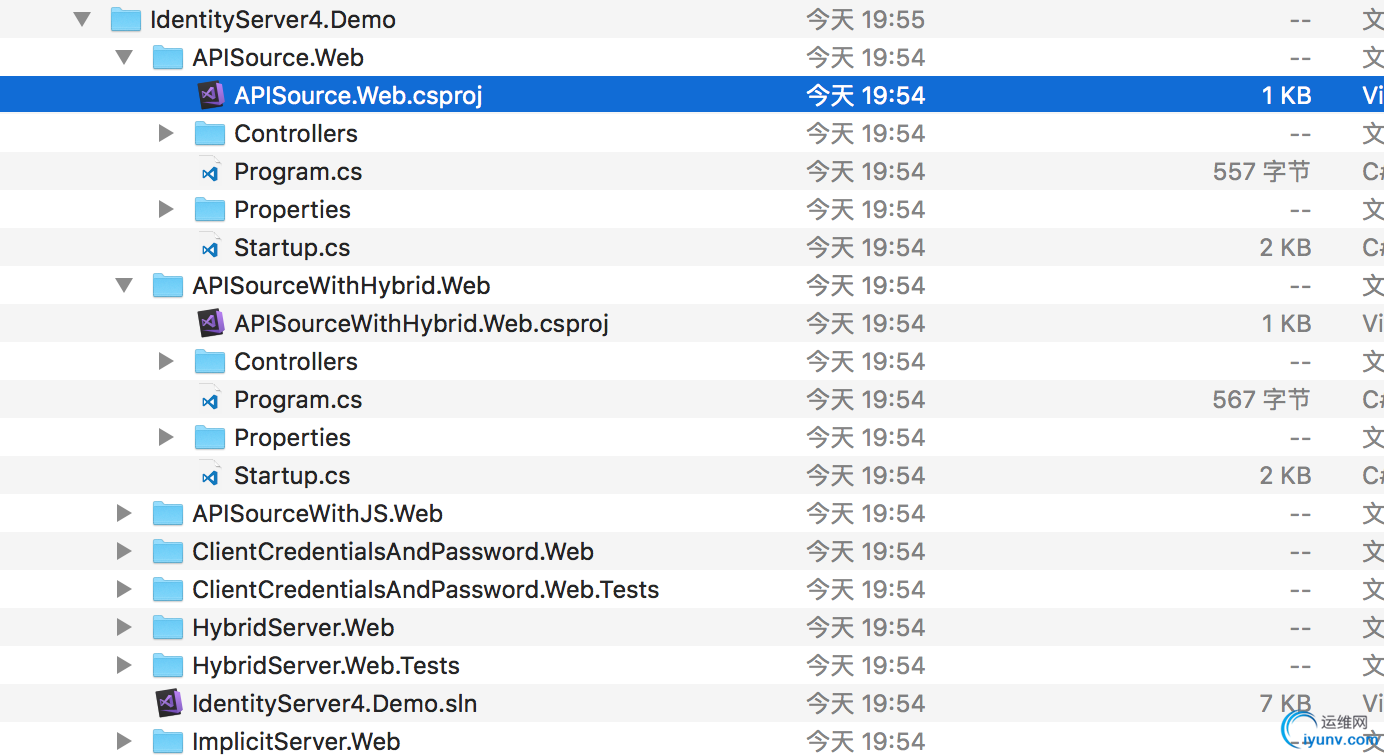Image resolution: width=1384 pixels, height=756 pixels.
Task: Click the APISourceWithHybrid.Web folder icon
Action: point(167,285)
